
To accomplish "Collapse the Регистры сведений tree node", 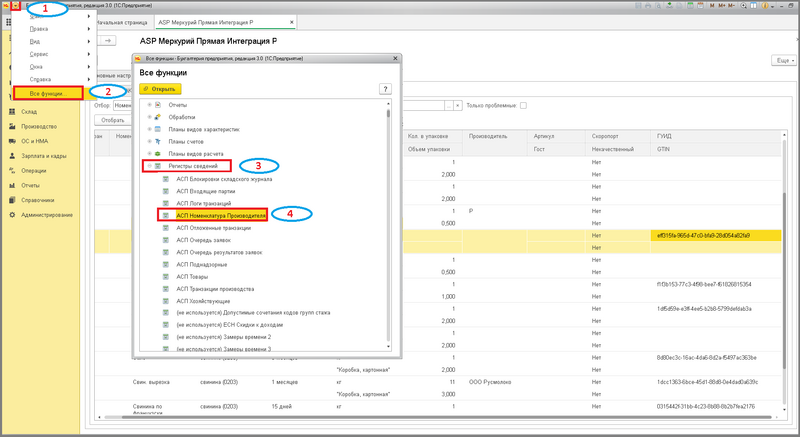I will point(149,166).
